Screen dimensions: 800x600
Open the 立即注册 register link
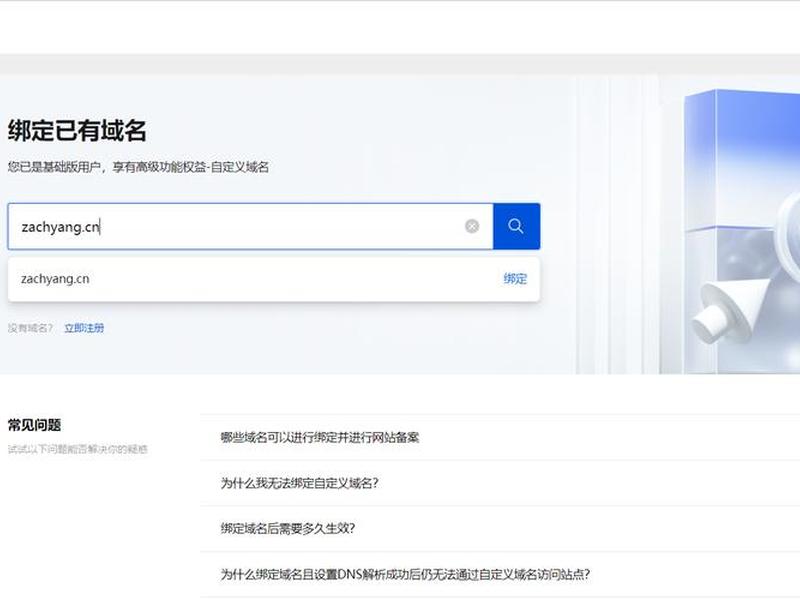coord(84,328)
